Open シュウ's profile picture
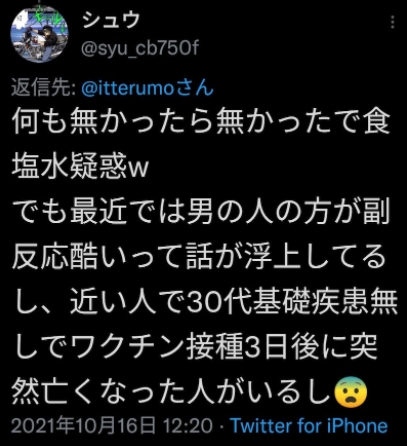Image resolution: width=407 pixels, height=446 pixels. 40,34
